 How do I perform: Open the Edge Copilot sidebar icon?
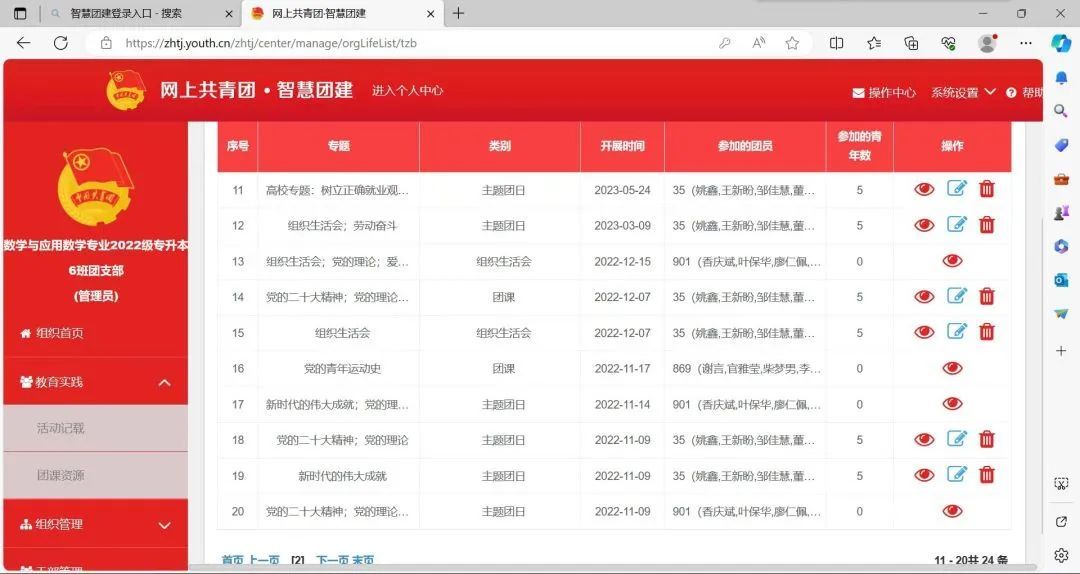coord(1061,43)
